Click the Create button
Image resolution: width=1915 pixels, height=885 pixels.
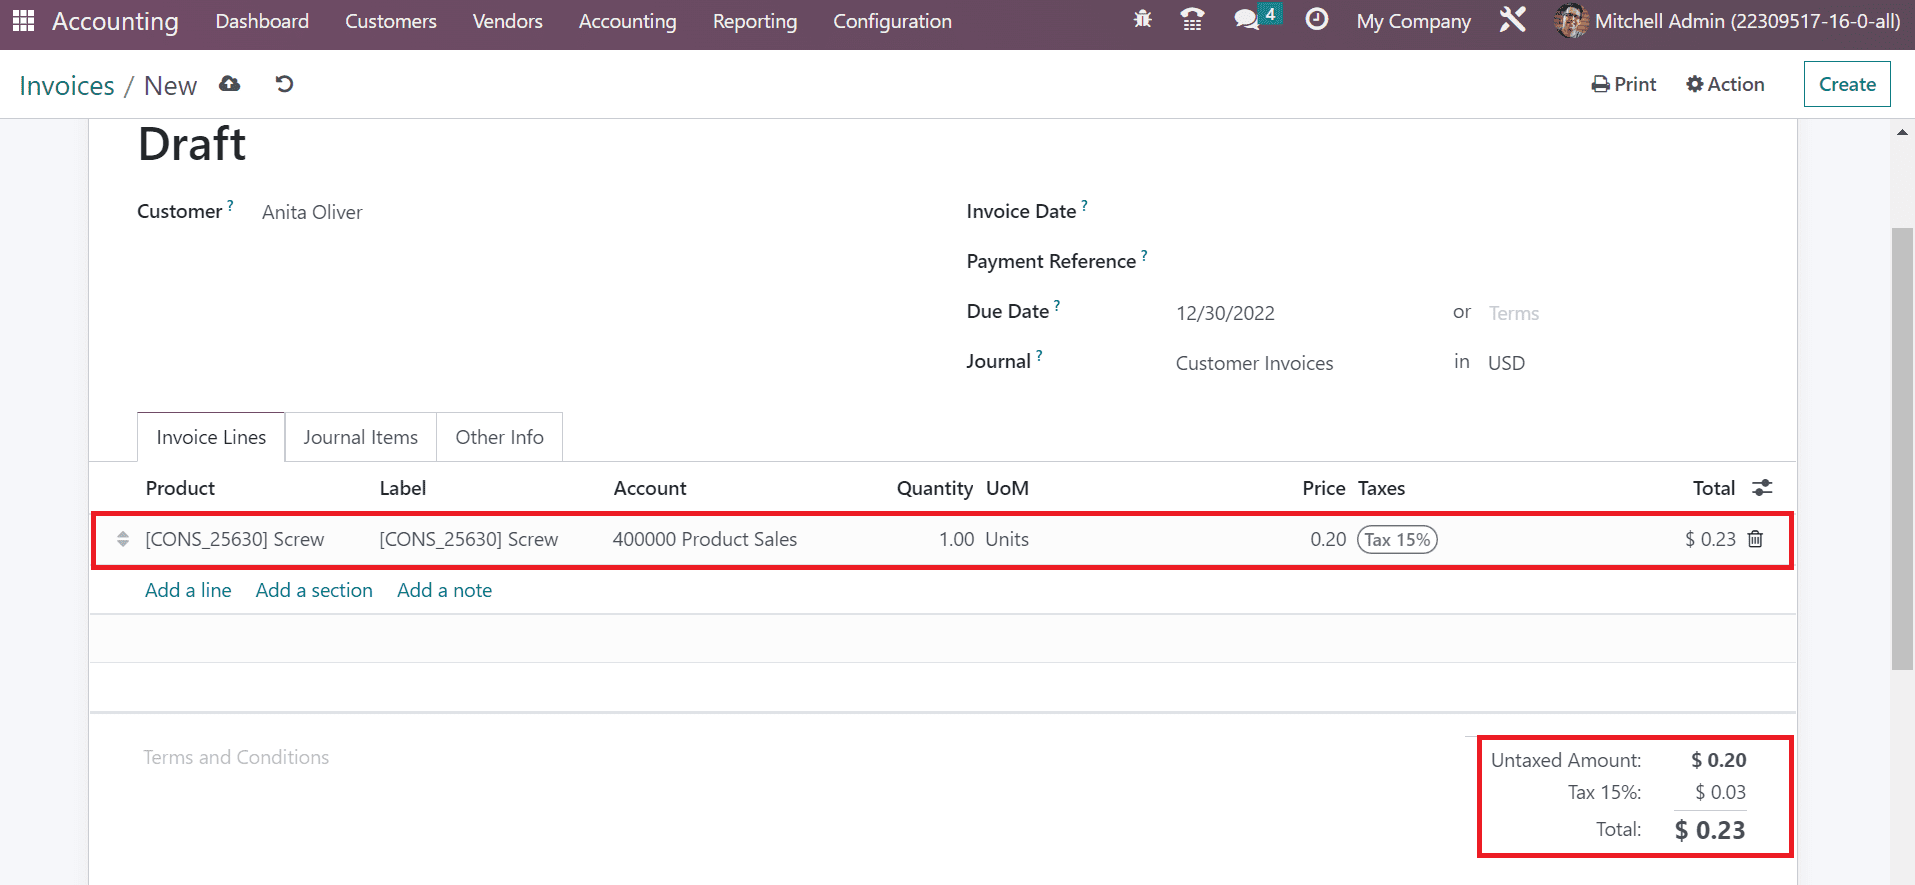click(1847, 84)
